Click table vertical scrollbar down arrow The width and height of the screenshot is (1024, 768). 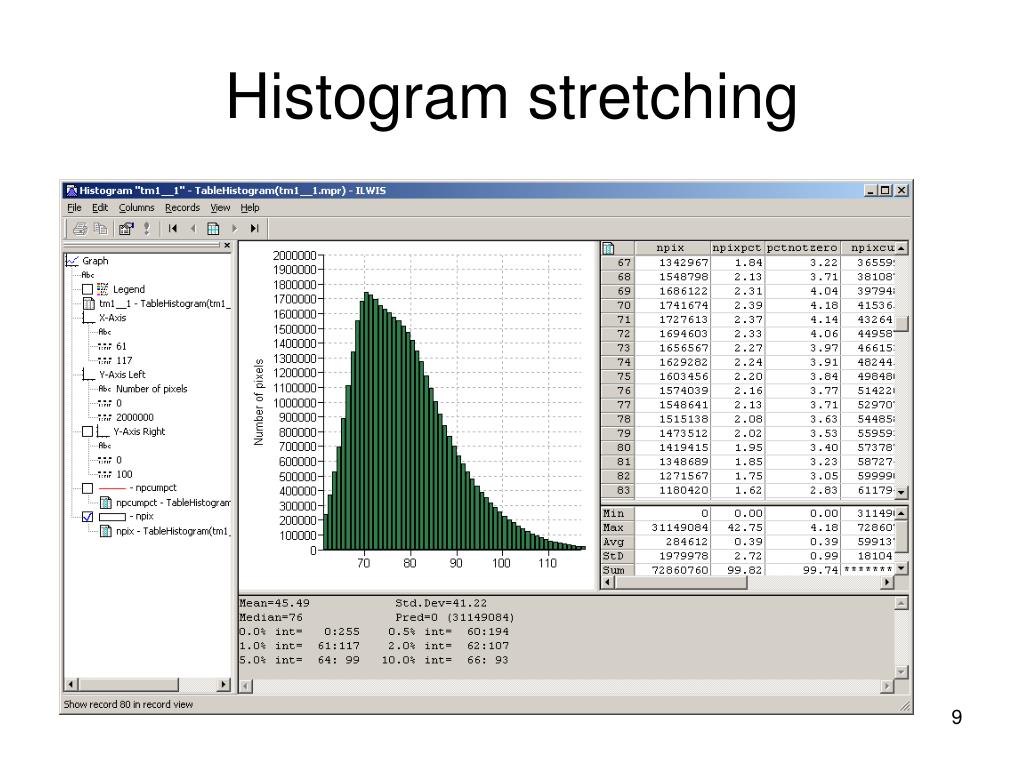click(901, 492)
